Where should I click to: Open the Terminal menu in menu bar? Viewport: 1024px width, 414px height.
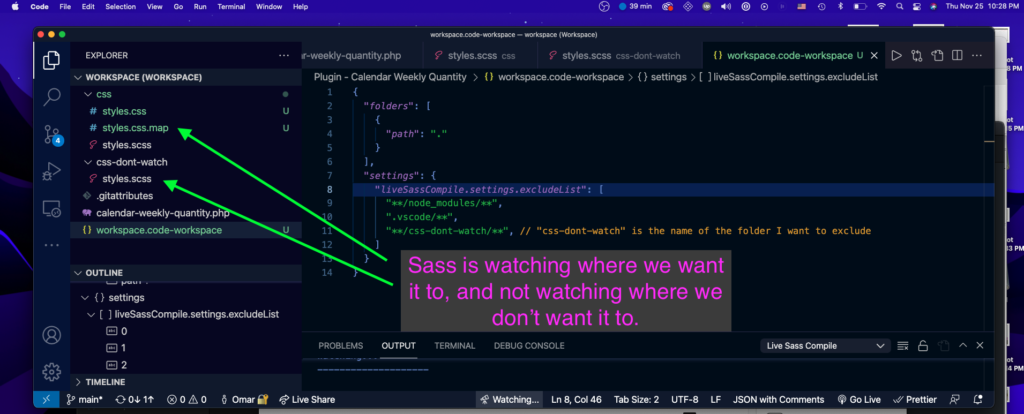tap(231, 7)
